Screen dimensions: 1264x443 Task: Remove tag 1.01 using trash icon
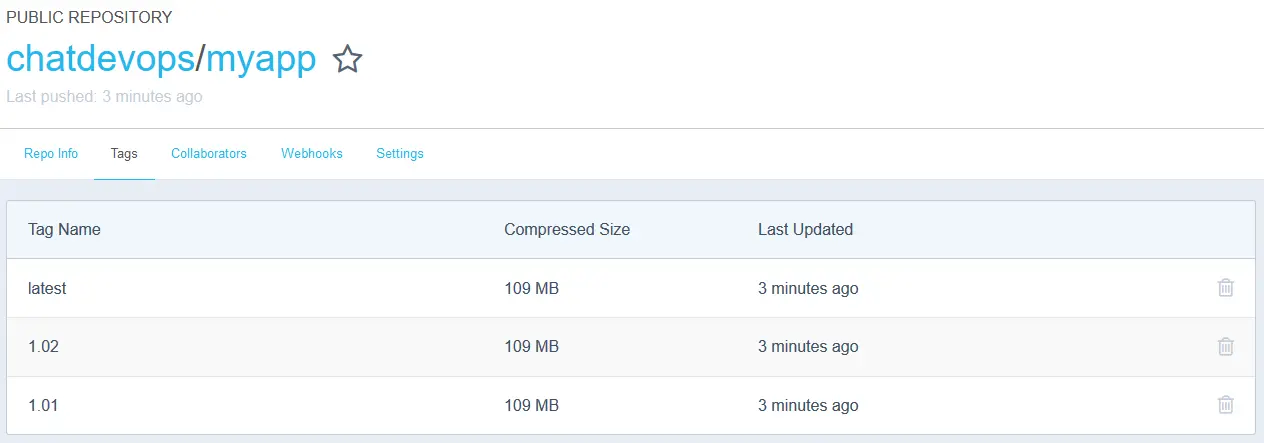coord(1225,405)
